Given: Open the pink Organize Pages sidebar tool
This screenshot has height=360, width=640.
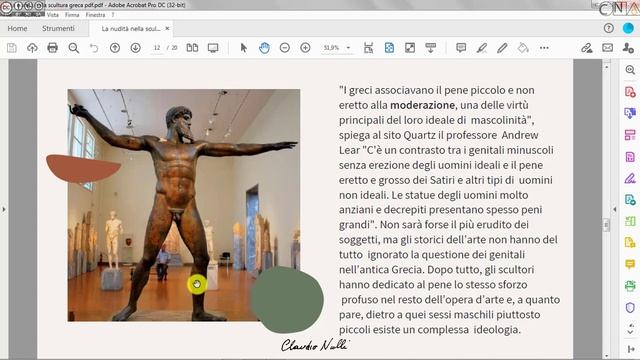Looking at the screenshot, I should point(630,135).
